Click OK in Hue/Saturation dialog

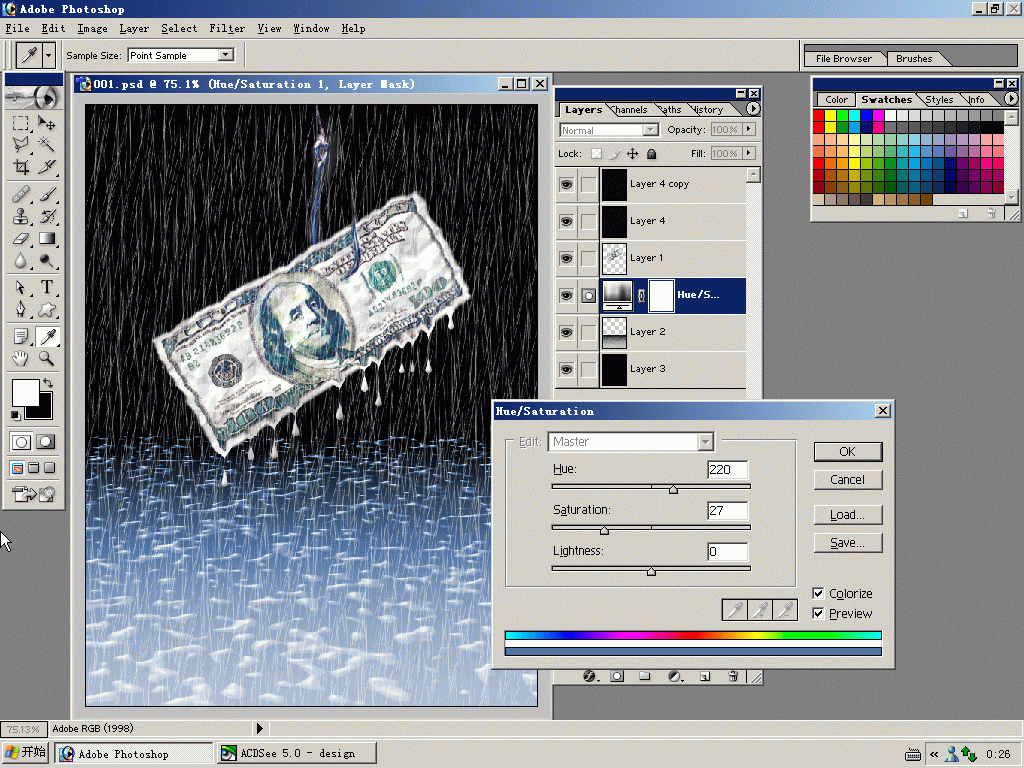848,451
